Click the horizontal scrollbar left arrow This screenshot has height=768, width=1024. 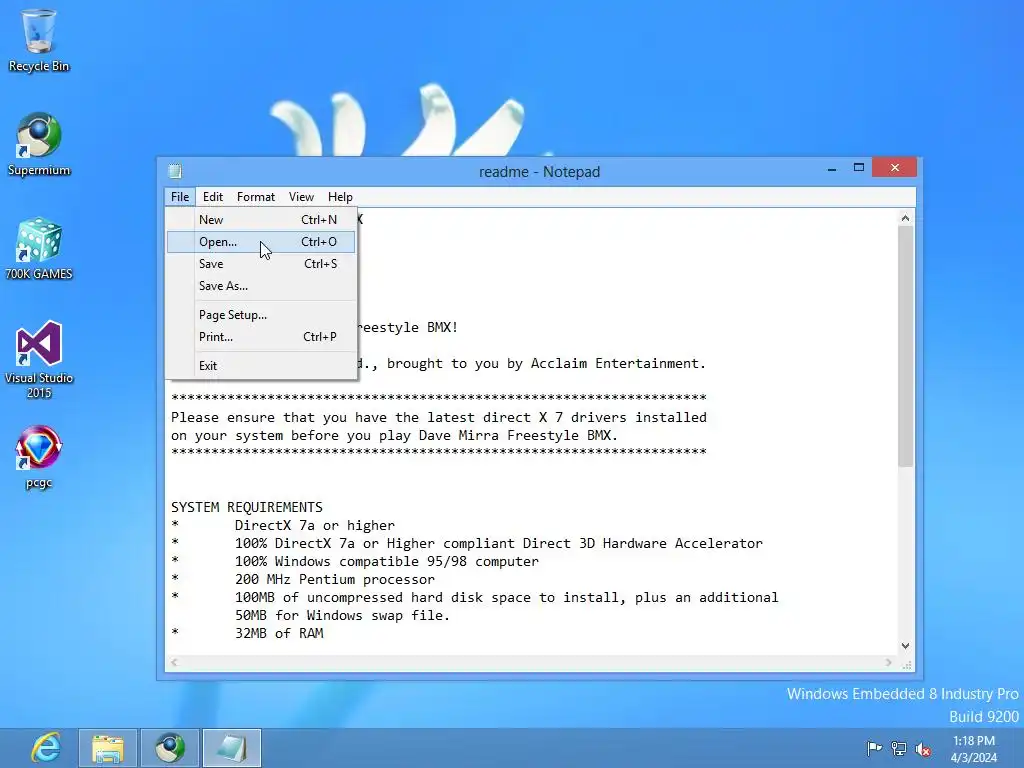[174, 662]
